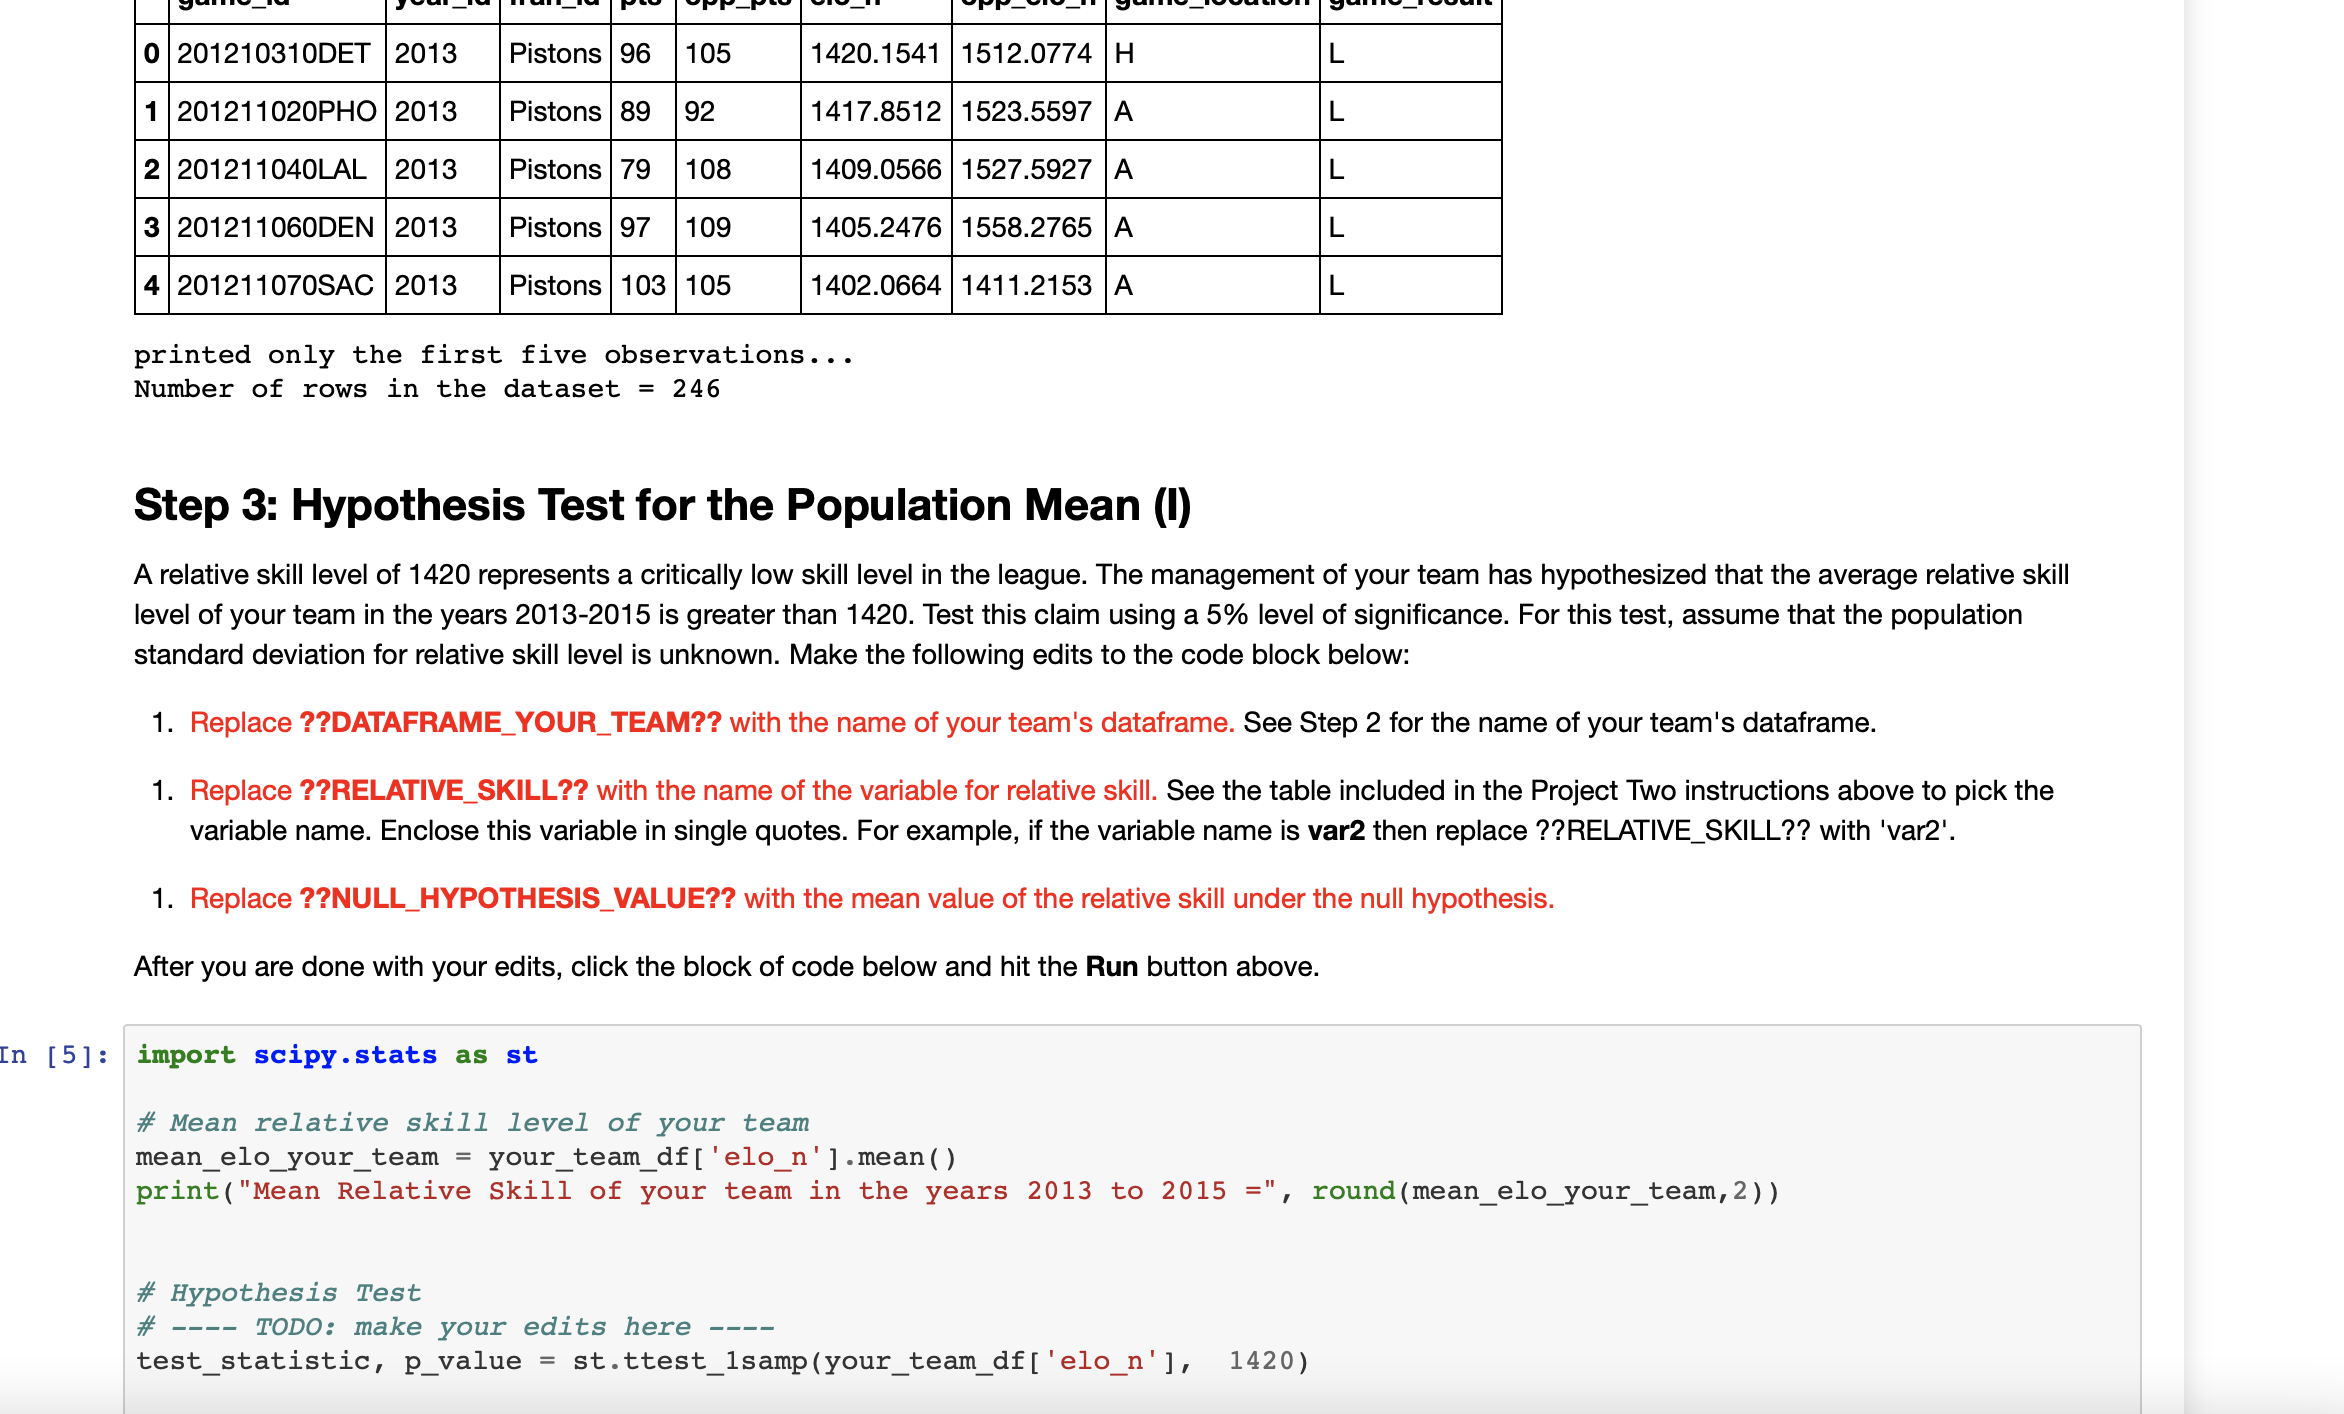Click the Number of rows output text
This screenshot has height=1414, width=2344.
pyautogui.click(x=426, y=388)
